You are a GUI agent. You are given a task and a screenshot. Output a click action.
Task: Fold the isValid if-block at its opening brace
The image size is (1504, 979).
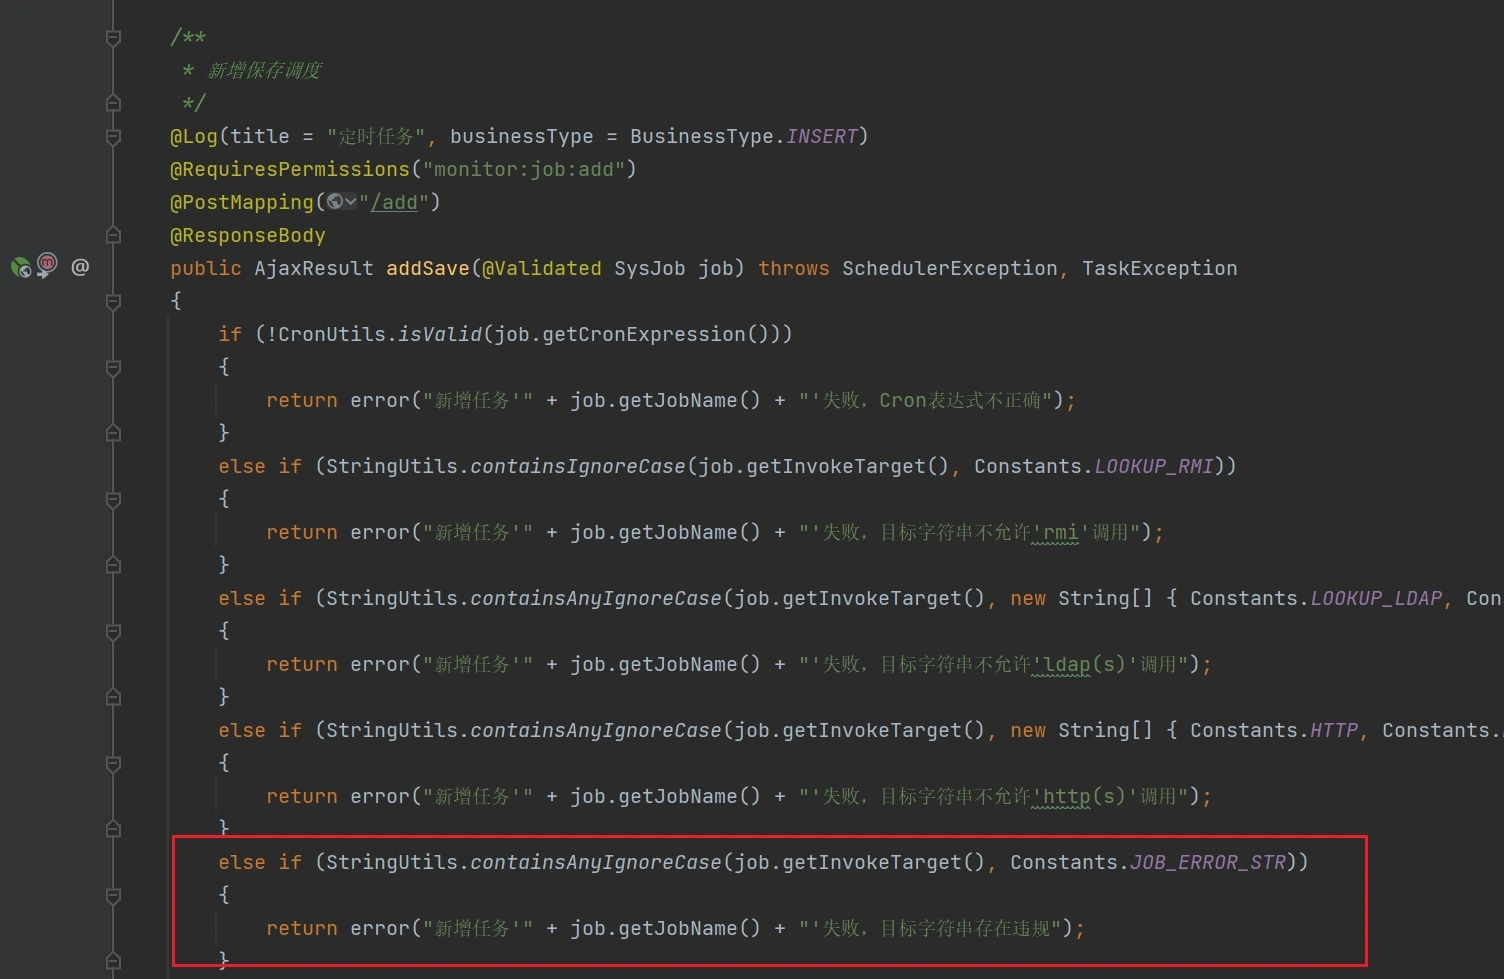pos(113,367)
